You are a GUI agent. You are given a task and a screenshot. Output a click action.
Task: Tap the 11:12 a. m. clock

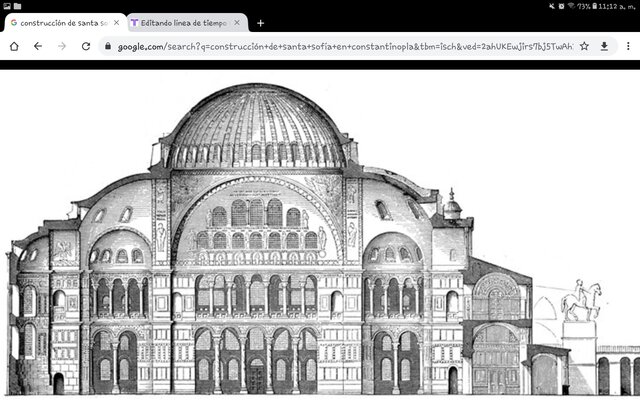(x=617, y=6)
